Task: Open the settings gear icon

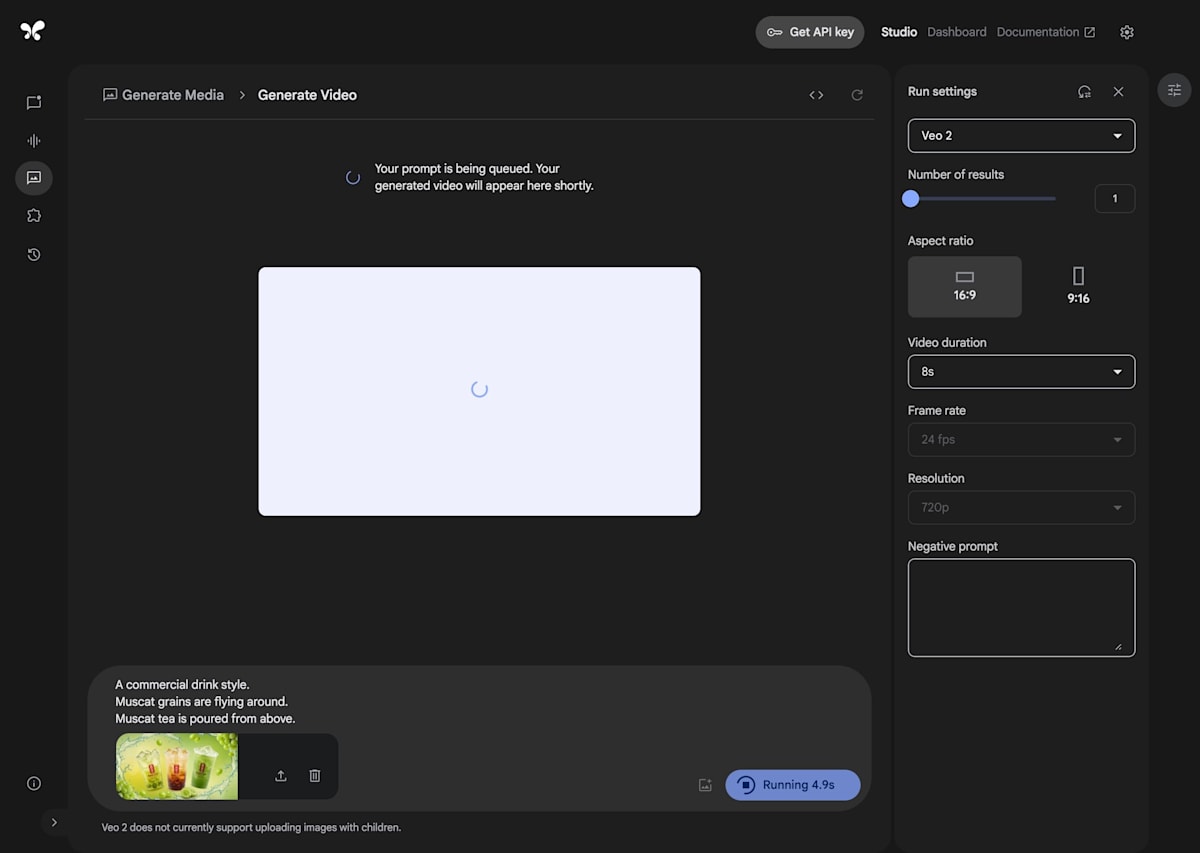Action: pos(1127,32)
